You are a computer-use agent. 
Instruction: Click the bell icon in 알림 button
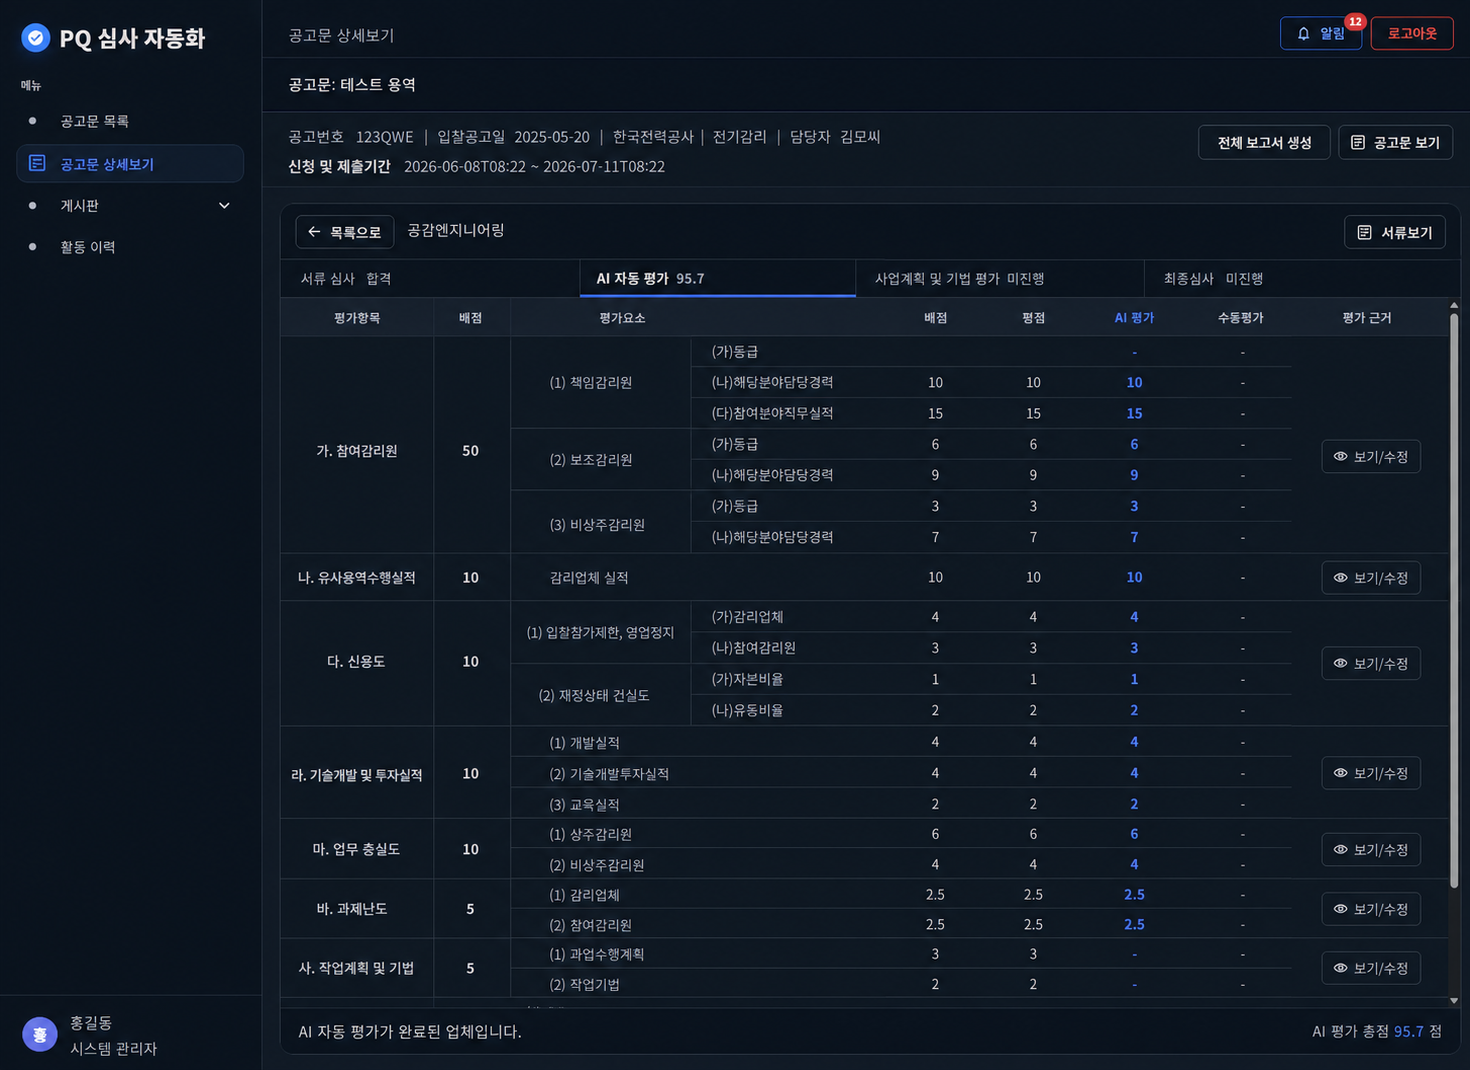click(1303, 34)
